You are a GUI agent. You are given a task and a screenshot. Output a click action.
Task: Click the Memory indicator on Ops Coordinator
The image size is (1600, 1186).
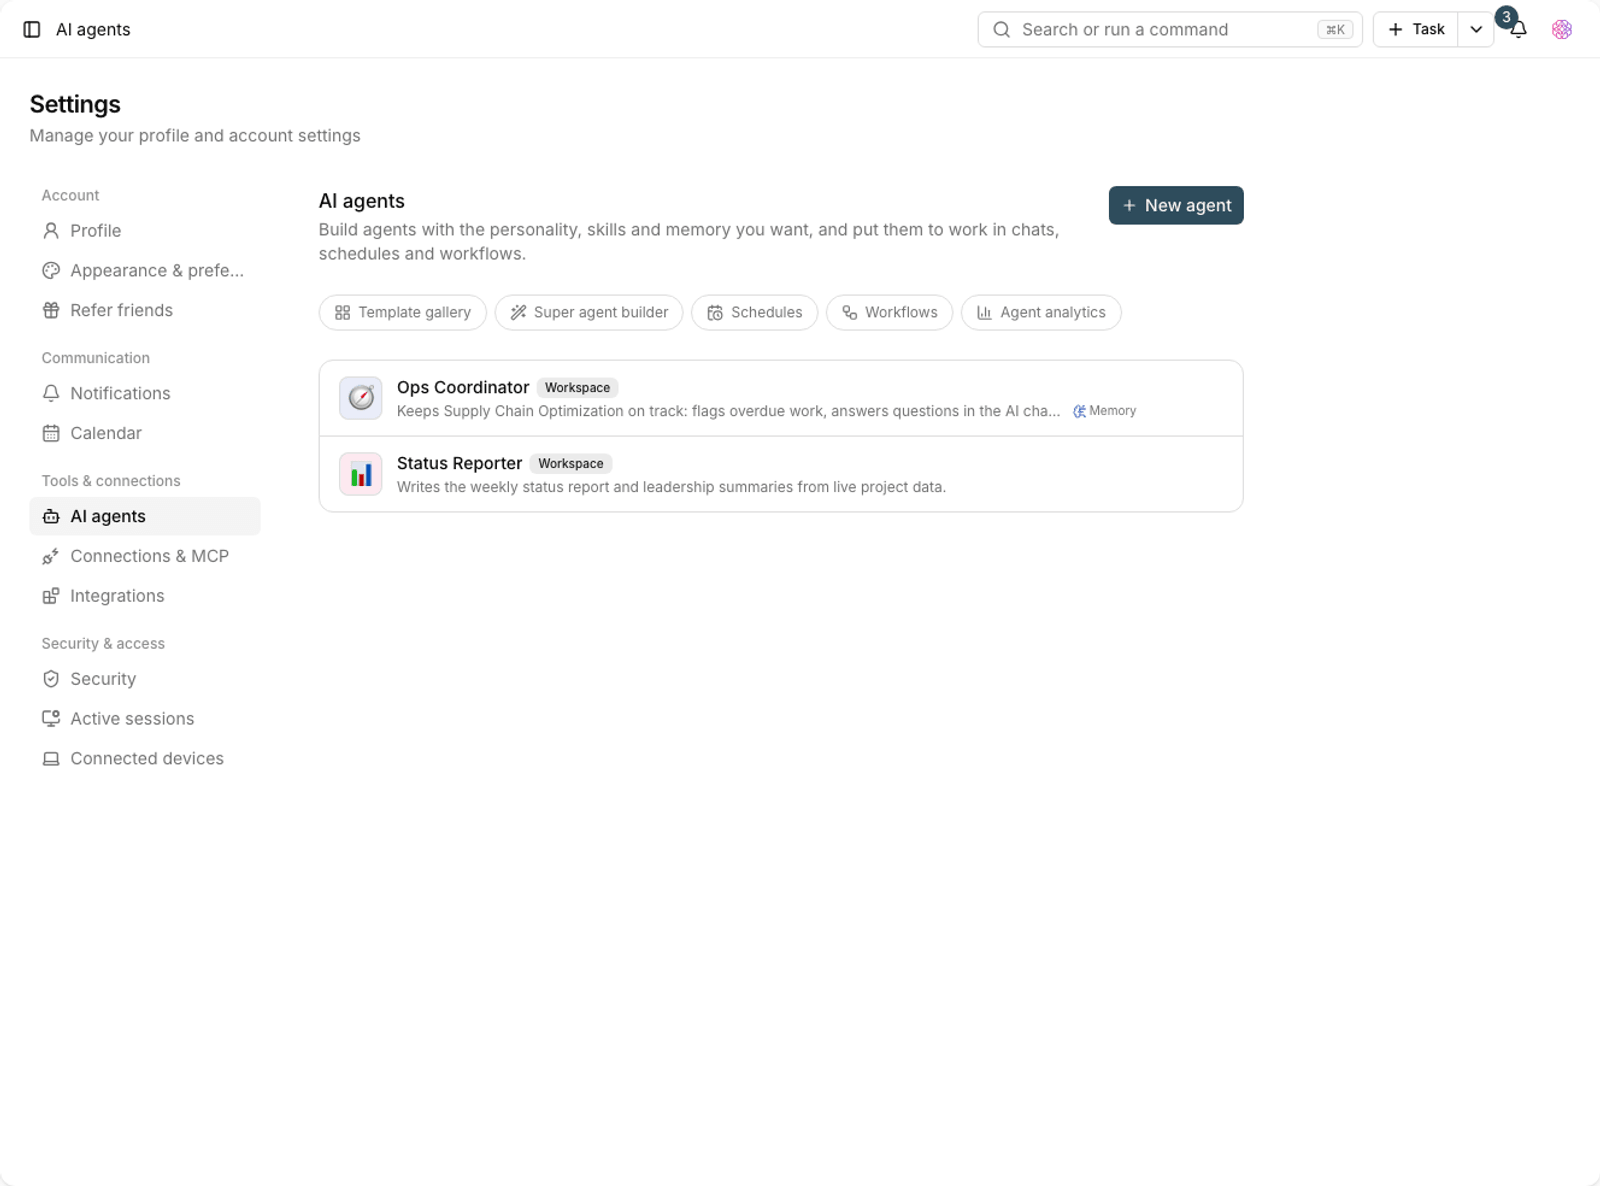tap(1105, 411)
